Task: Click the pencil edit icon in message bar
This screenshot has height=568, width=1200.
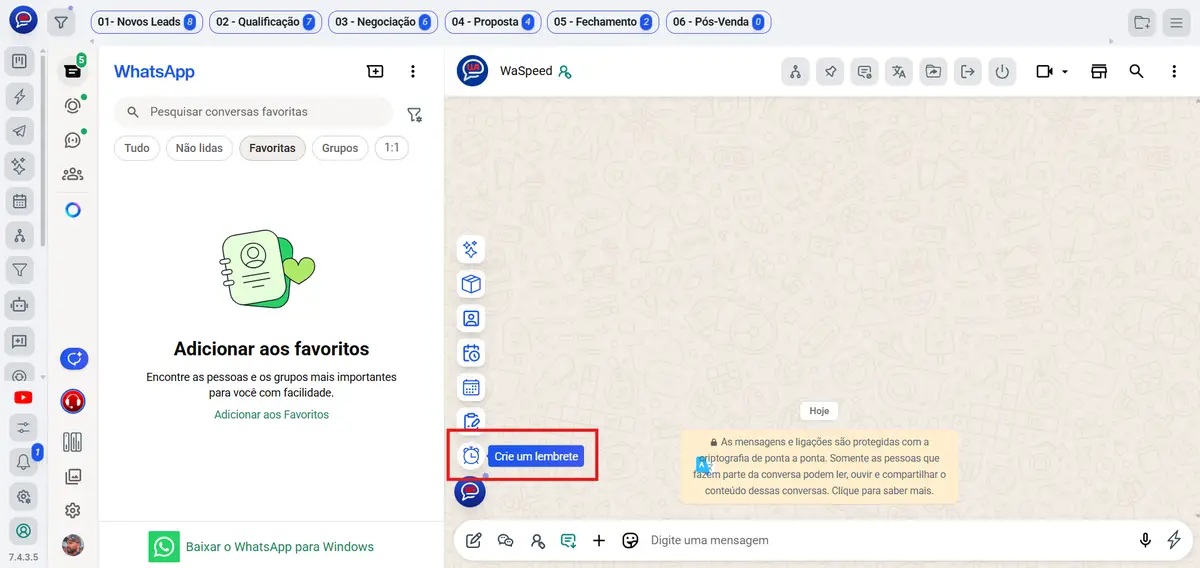Action: [x=474, y=540]
